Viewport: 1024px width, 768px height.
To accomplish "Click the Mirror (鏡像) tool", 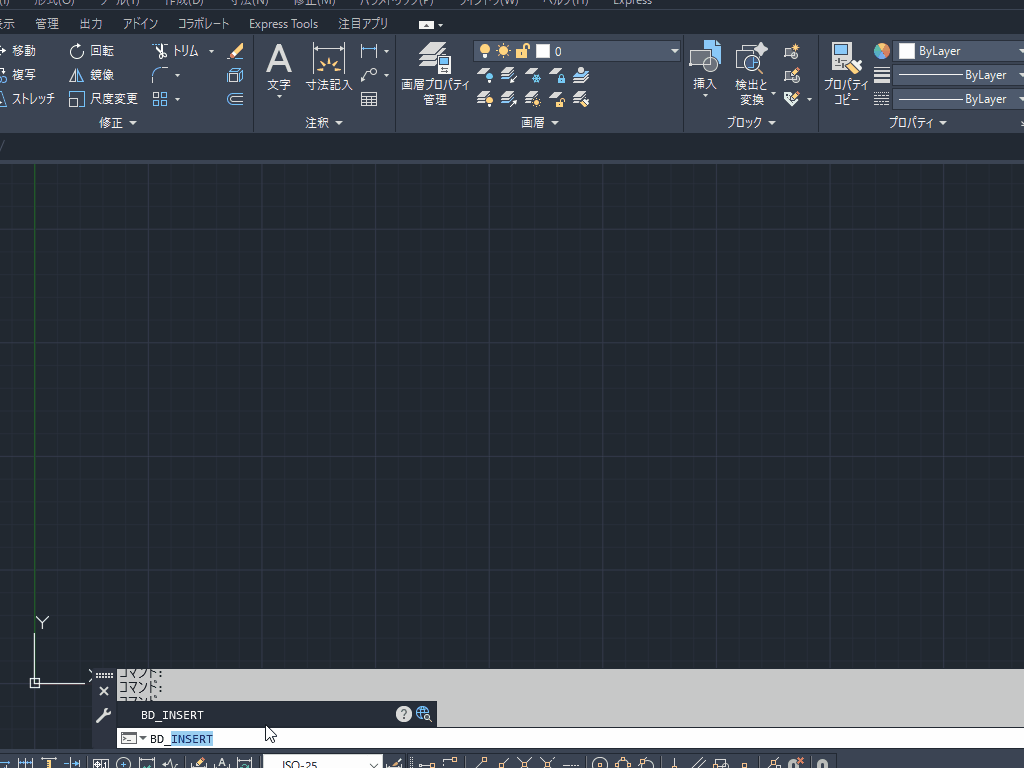I will pos(91,75).
